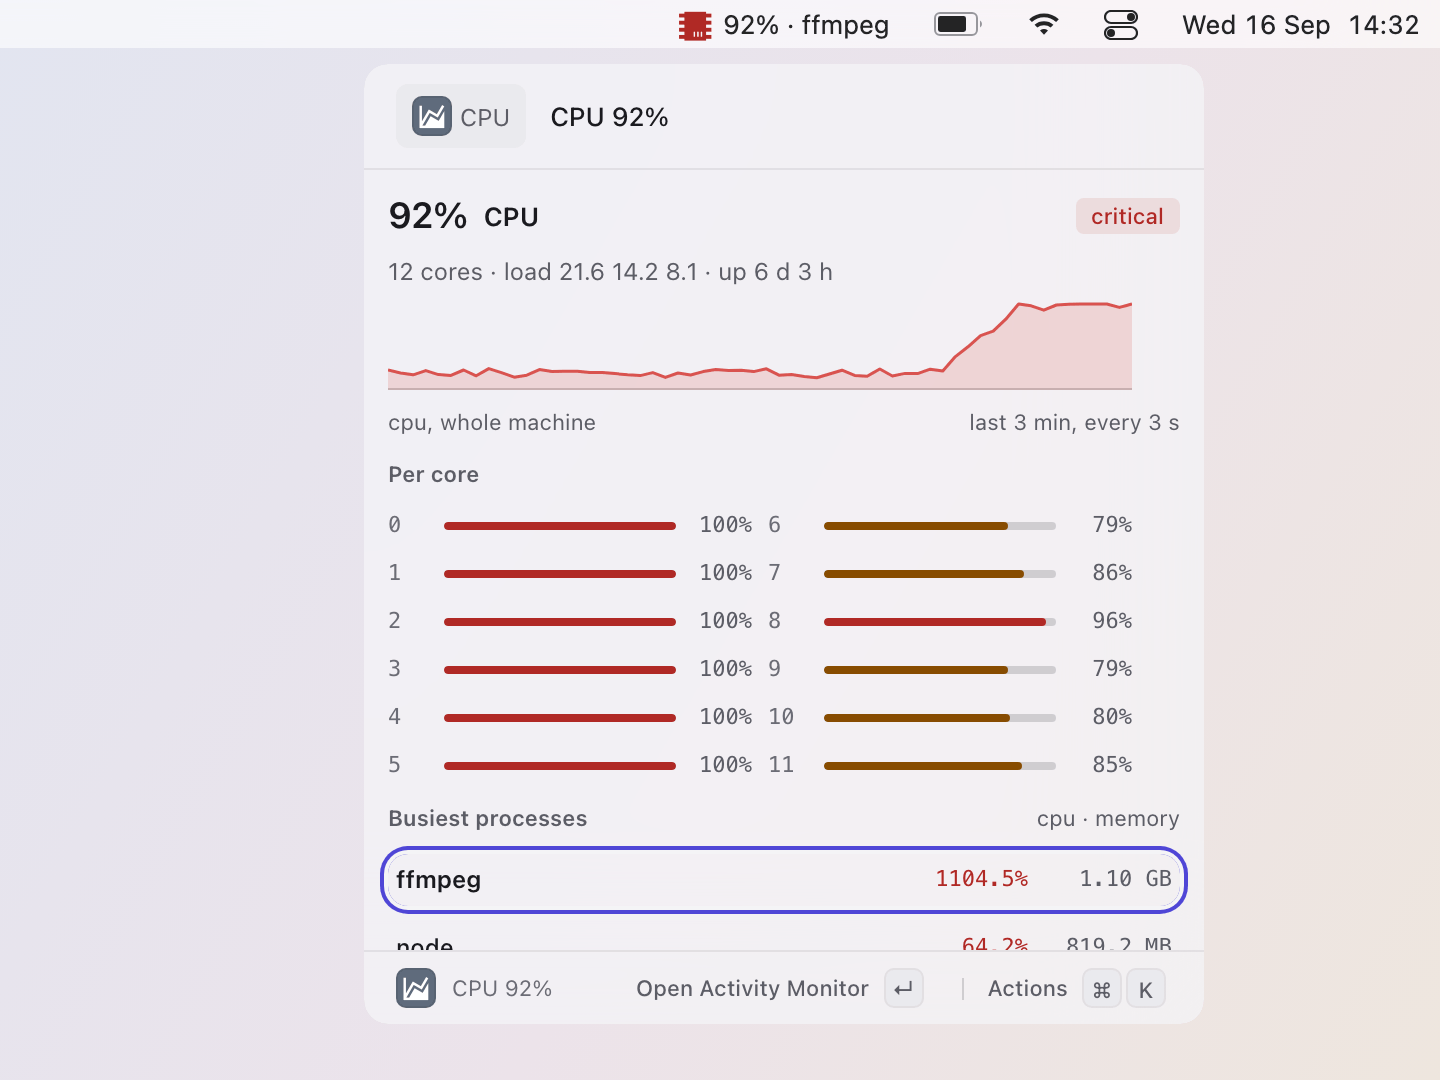
Task: Click core 1 usage bar
Action: (x=560, y=573)
